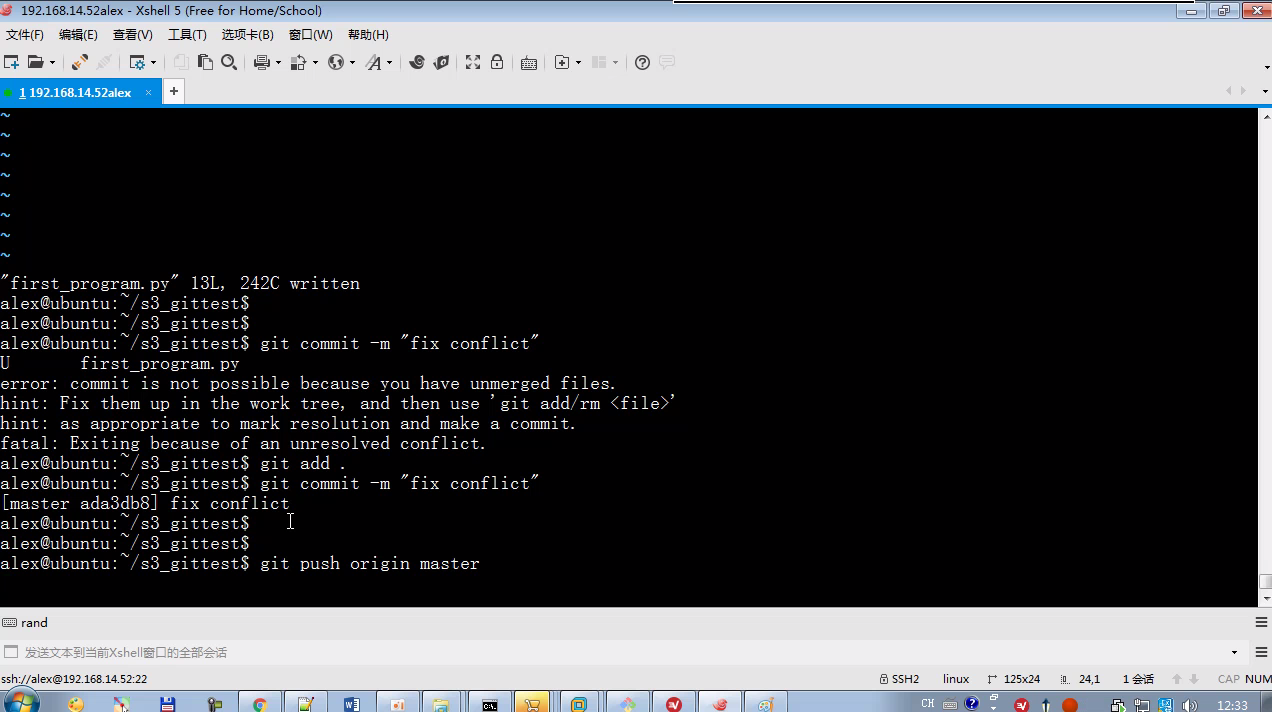
Task: Open the 选项卡(B) menu
Action: 247,34
